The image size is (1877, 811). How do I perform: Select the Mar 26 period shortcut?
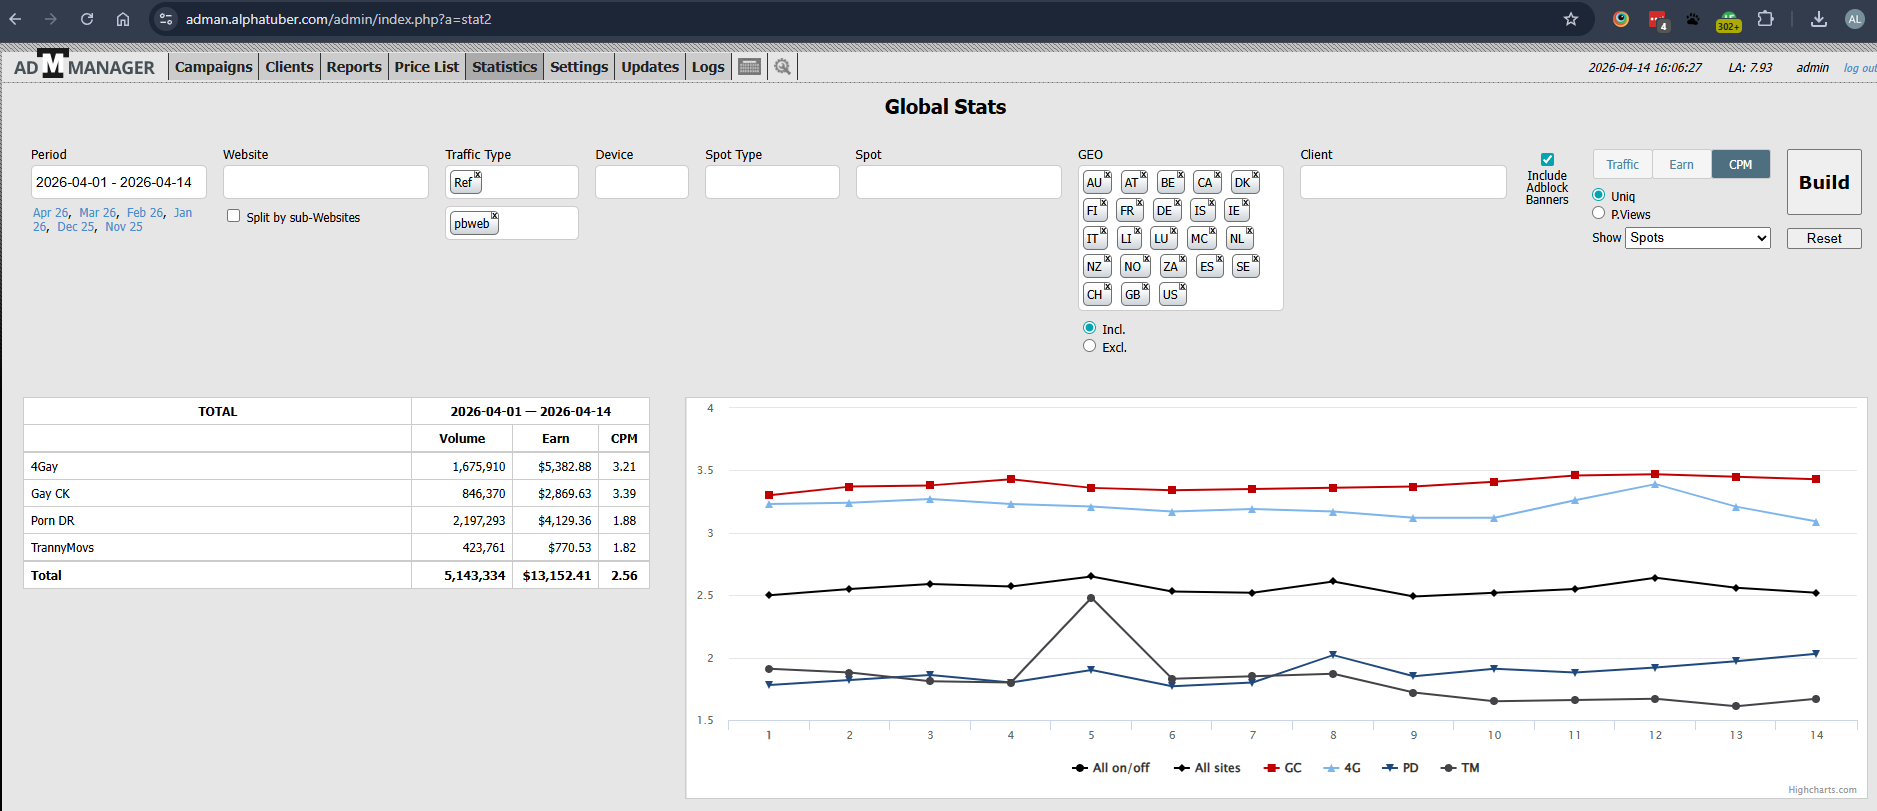tap(97, 212)
